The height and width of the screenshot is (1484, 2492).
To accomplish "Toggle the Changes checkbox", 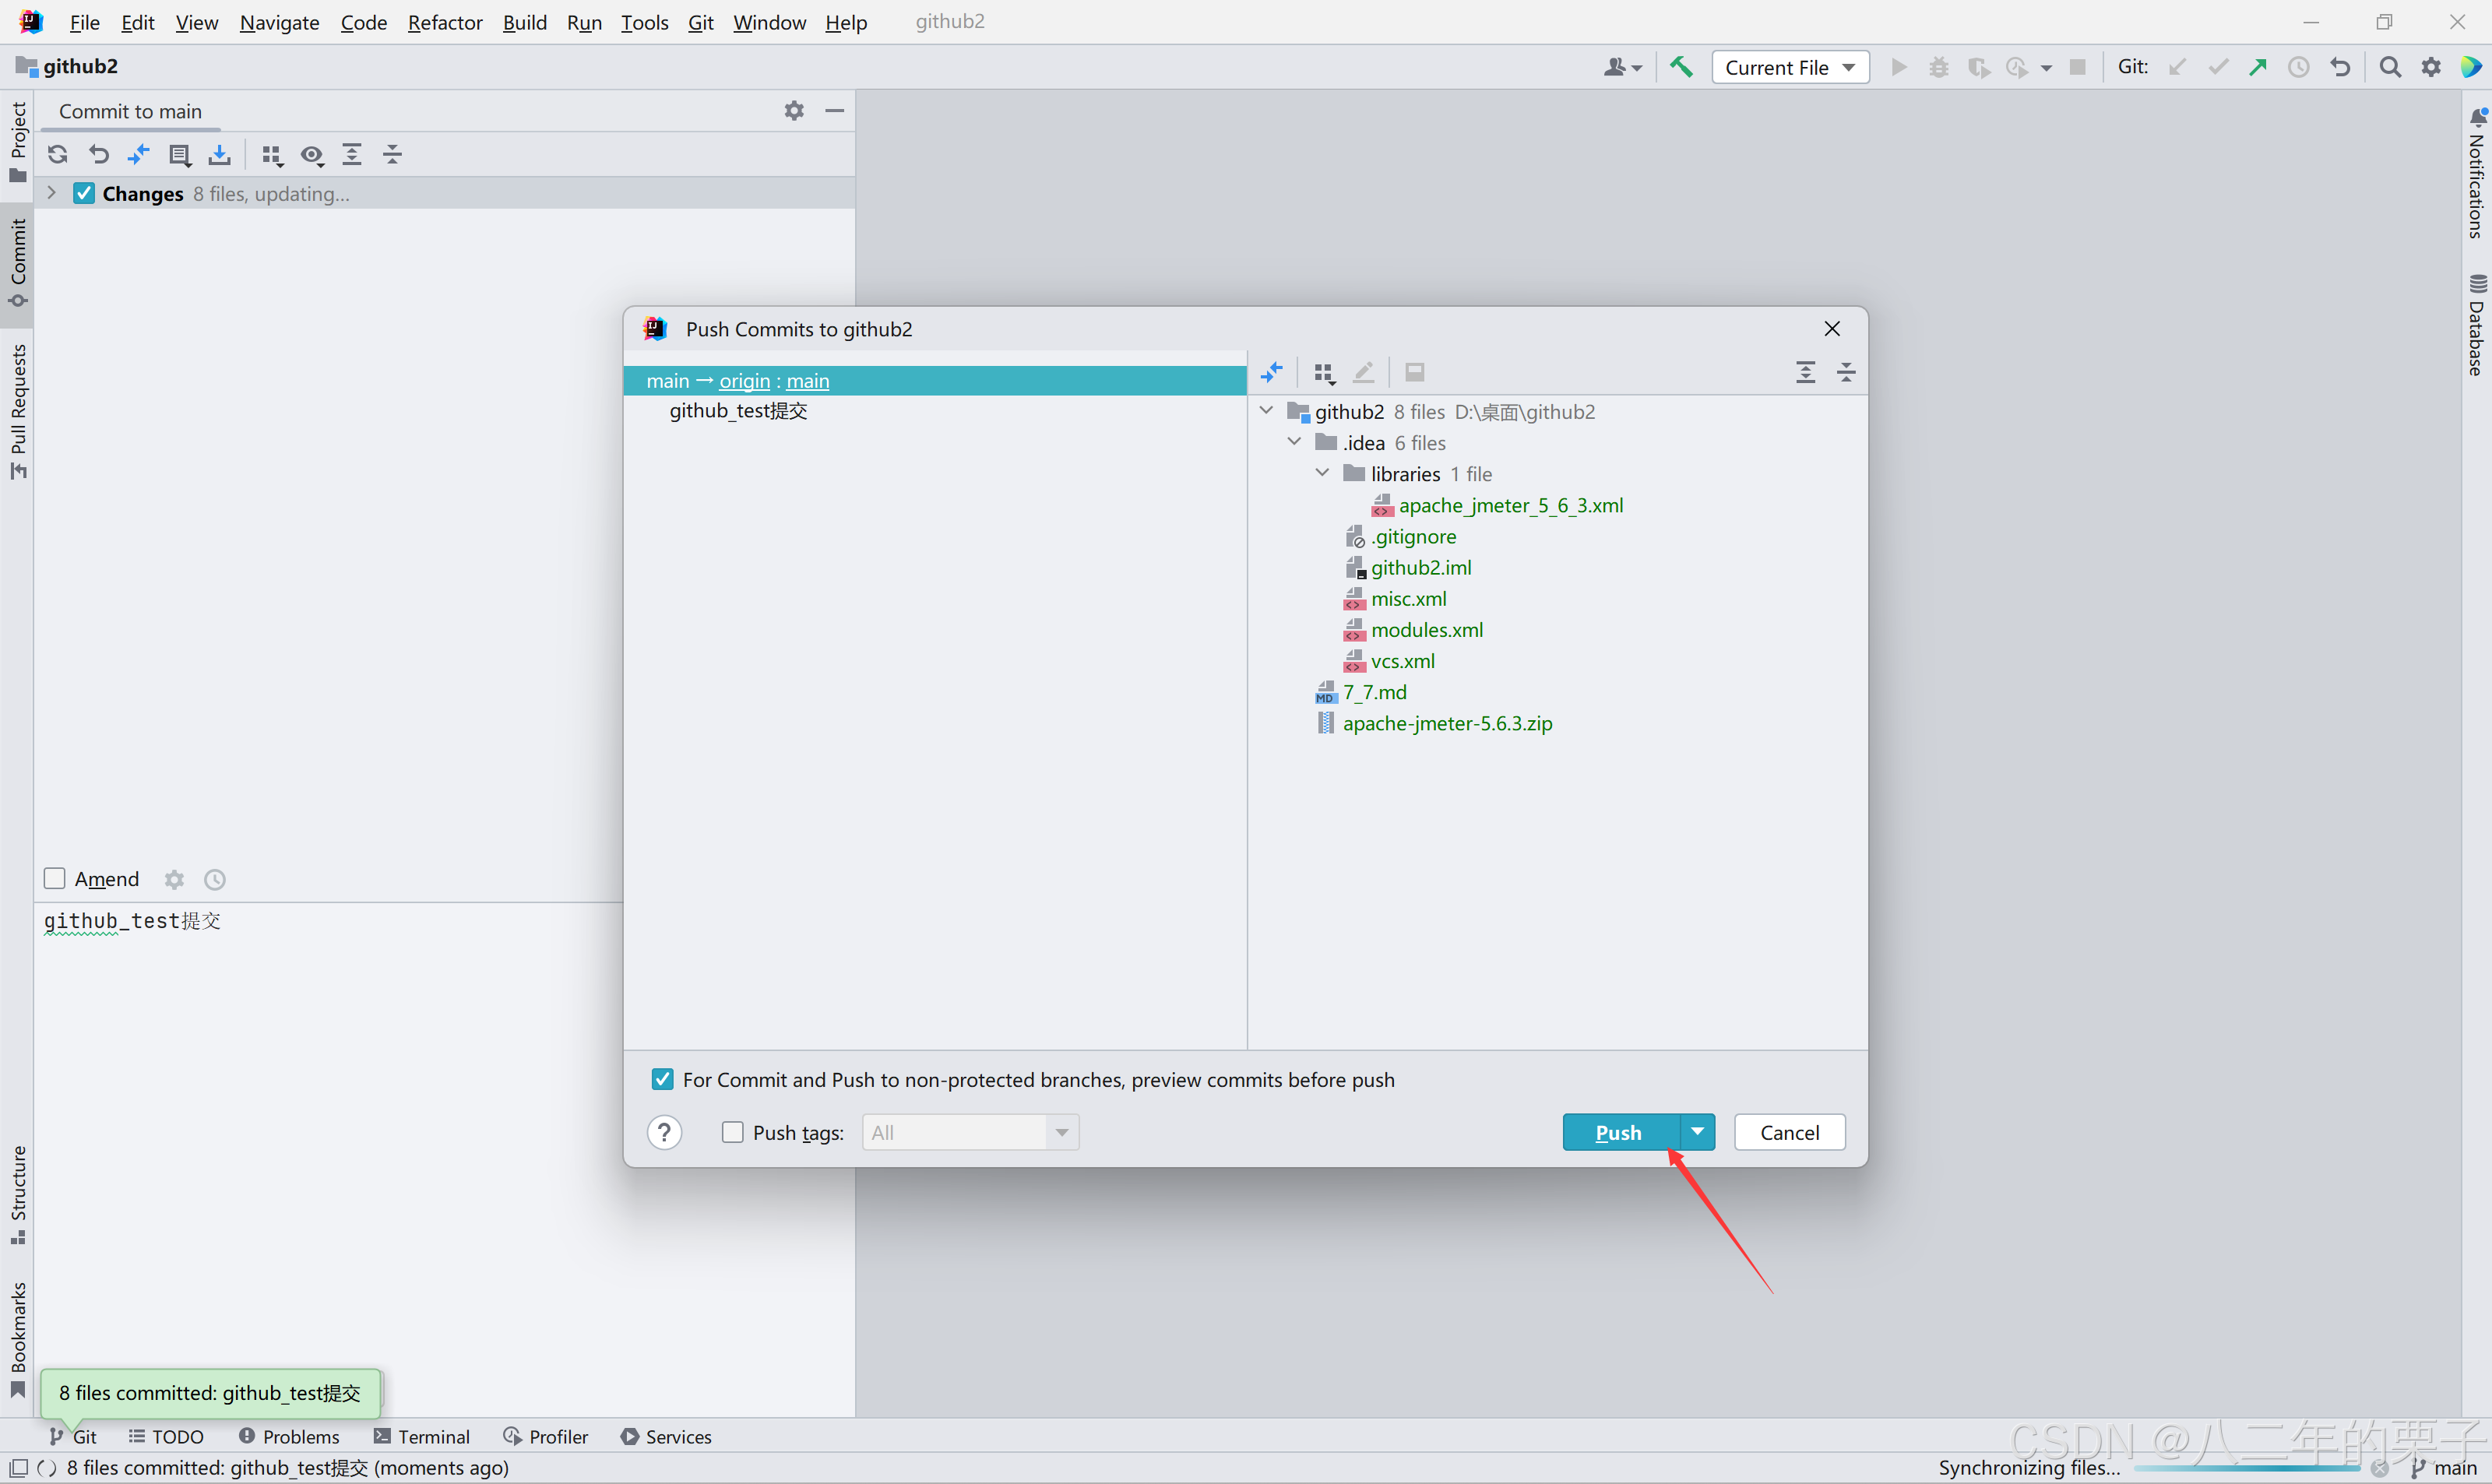I will 85,193.
